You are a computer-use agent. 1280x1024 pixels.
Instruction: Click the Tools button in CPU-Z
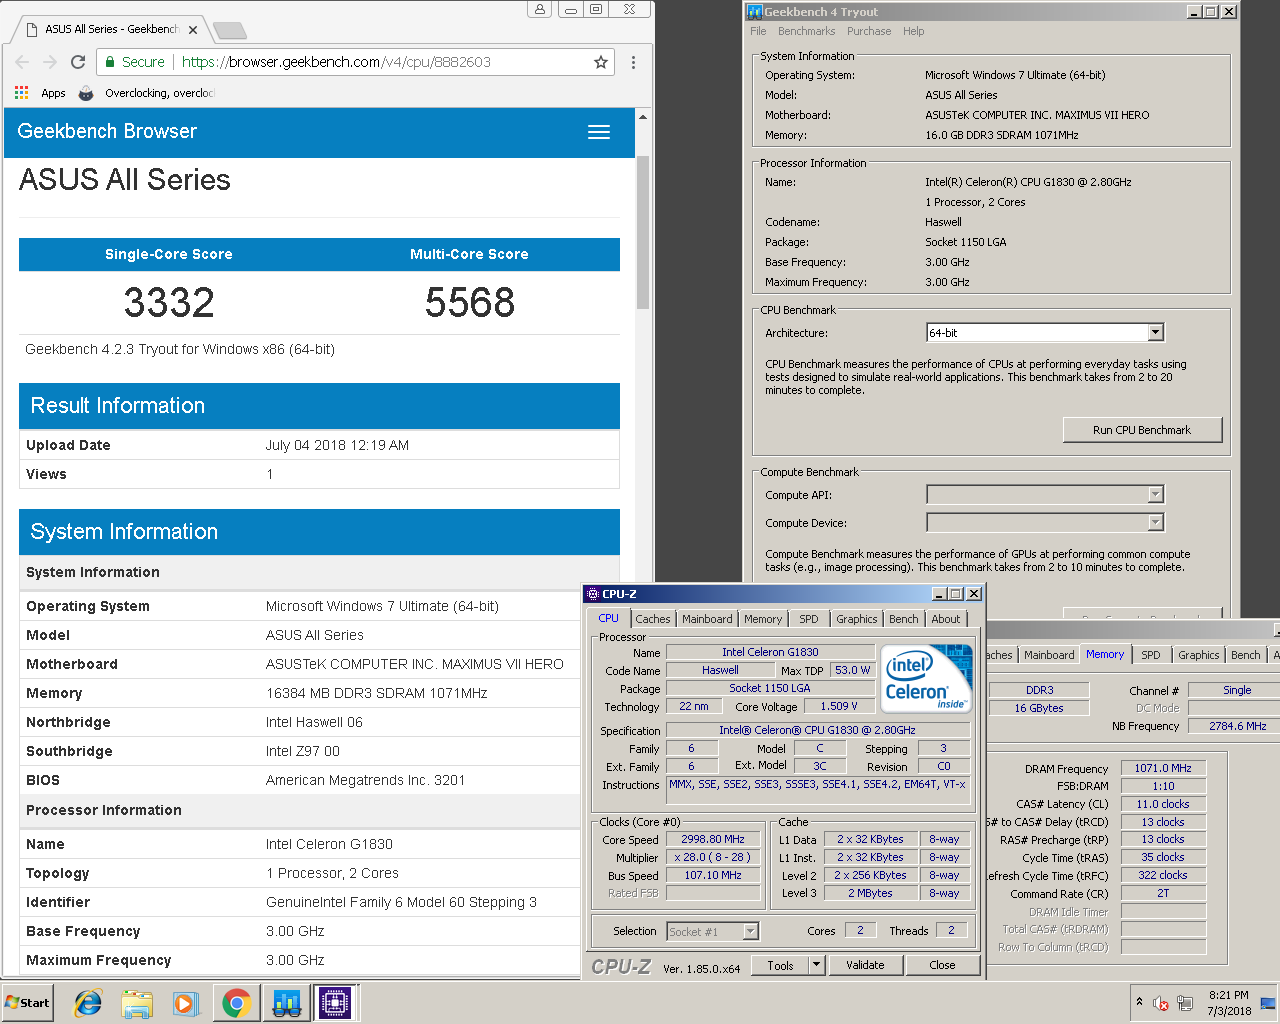click(x=781, y=965)
